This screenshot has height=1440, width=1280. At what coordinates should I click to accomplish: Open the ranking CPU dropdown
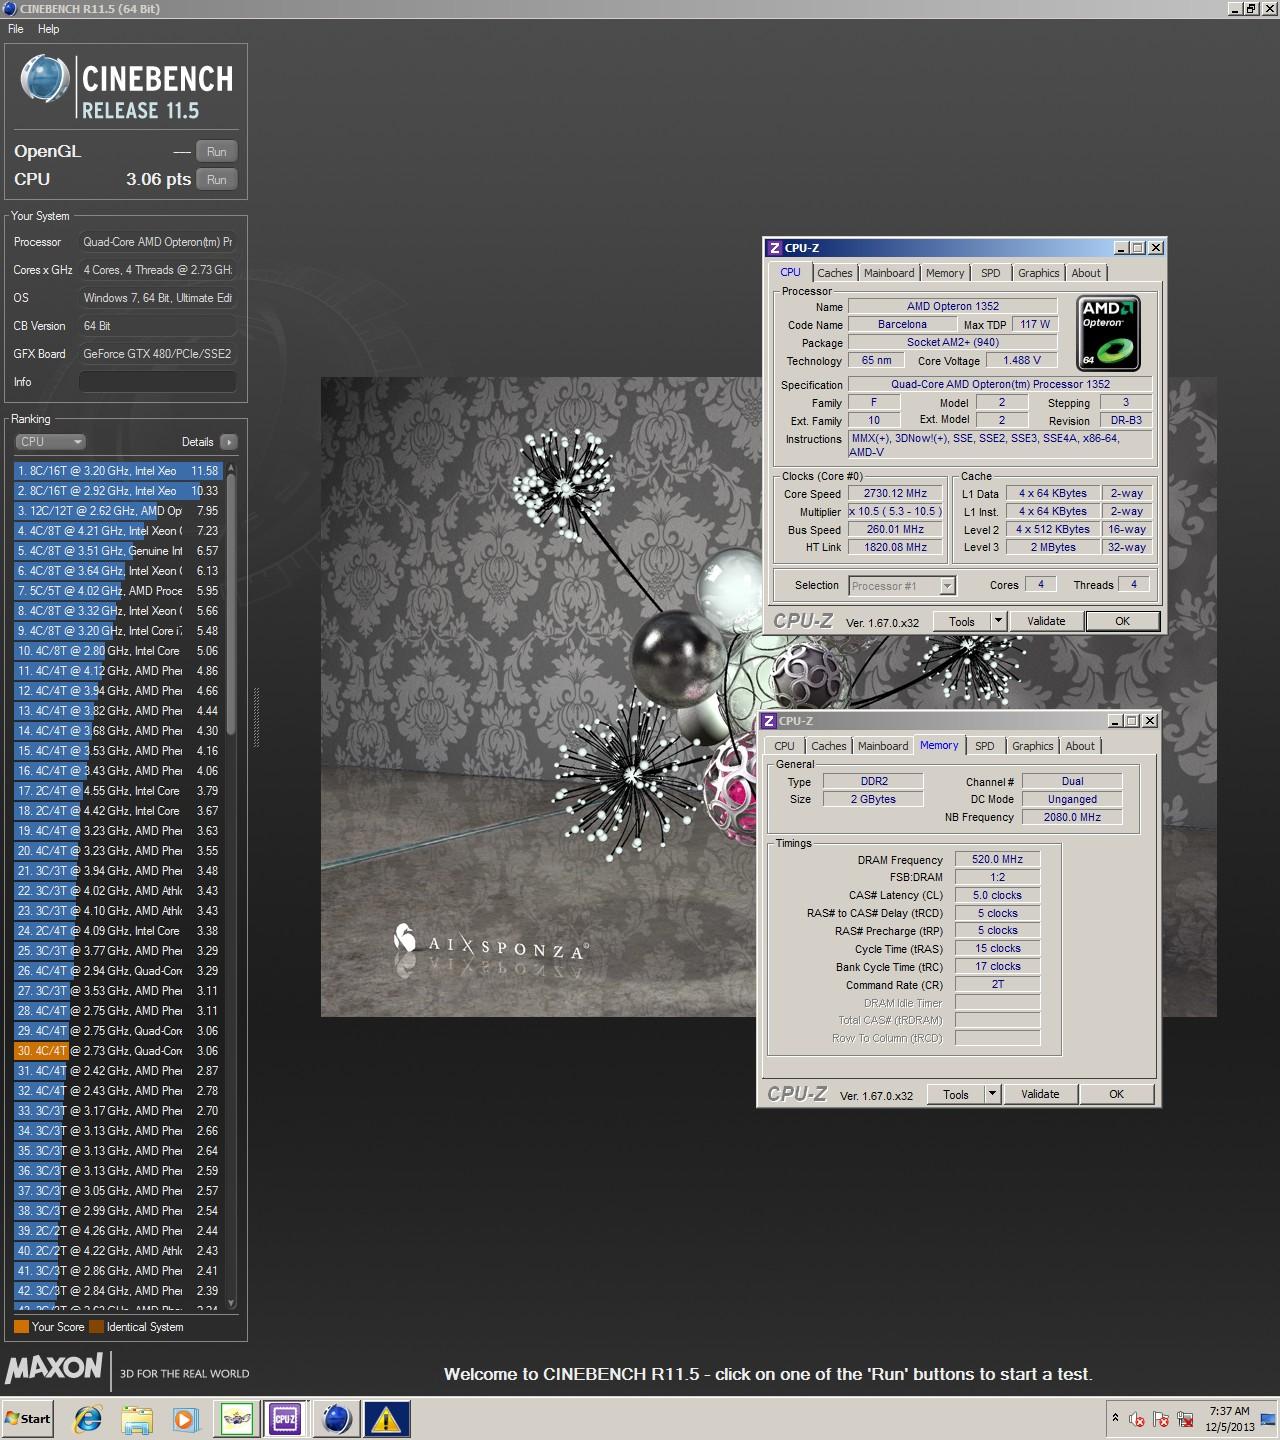[50, 442]
